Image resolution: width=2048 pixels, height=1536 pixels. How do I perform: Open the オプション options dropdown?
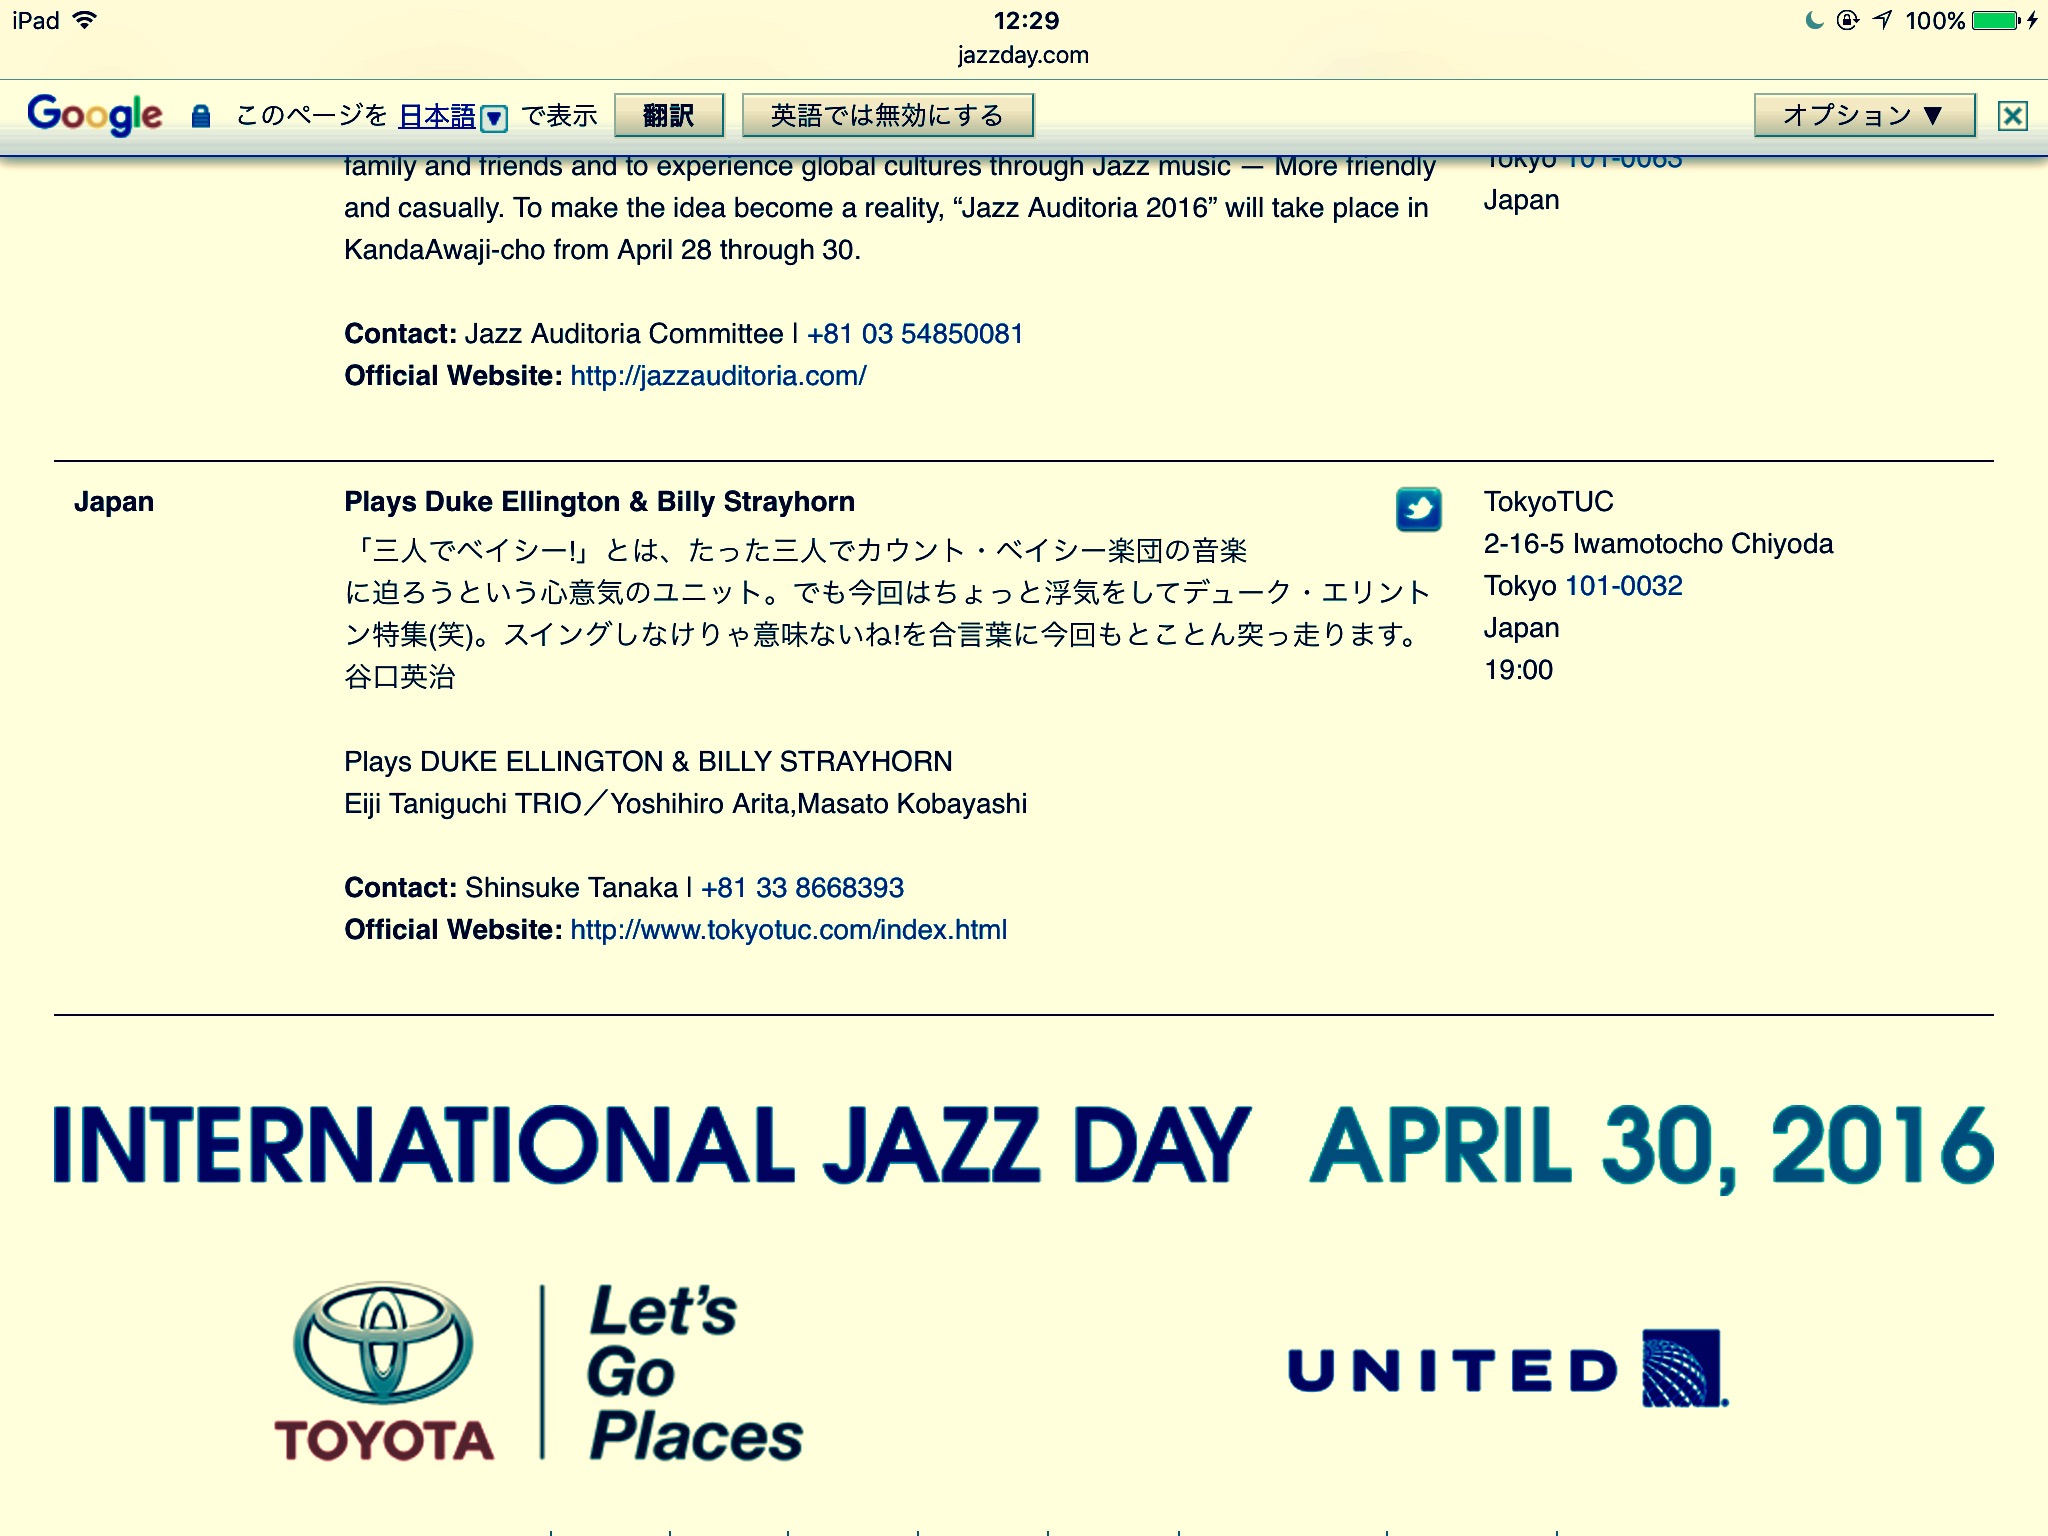[1864, 115]
